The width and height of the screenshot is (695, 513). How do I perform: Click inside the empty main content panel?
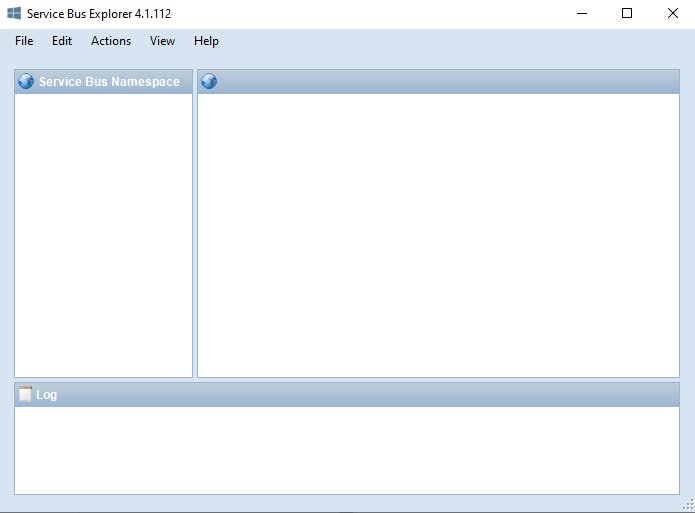click(x=438, y=235)
